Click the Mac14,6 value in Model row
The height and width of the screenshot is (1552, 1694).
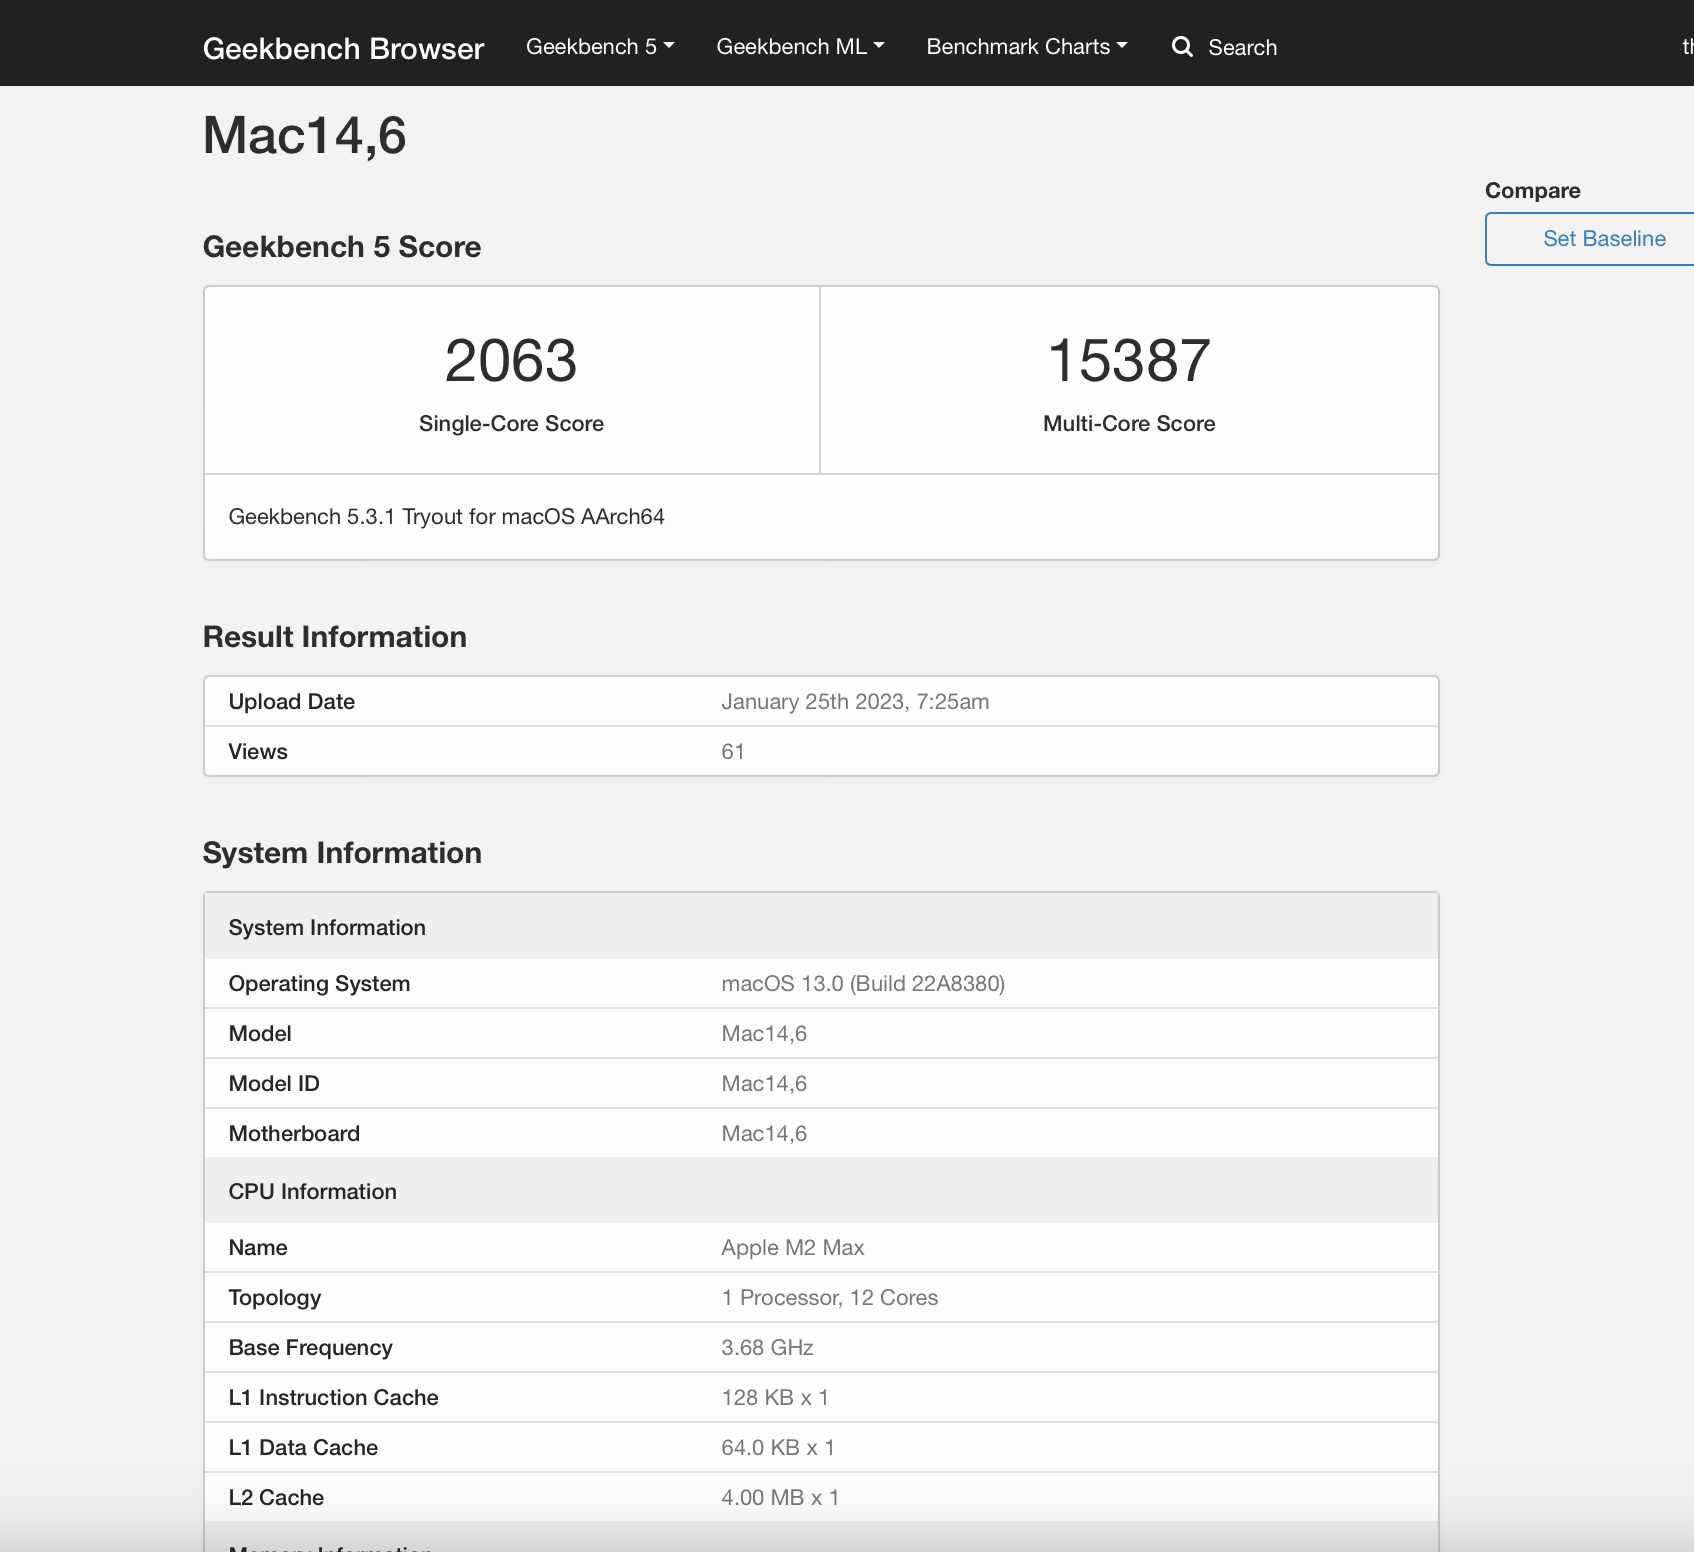click(x=764, y=1034)
